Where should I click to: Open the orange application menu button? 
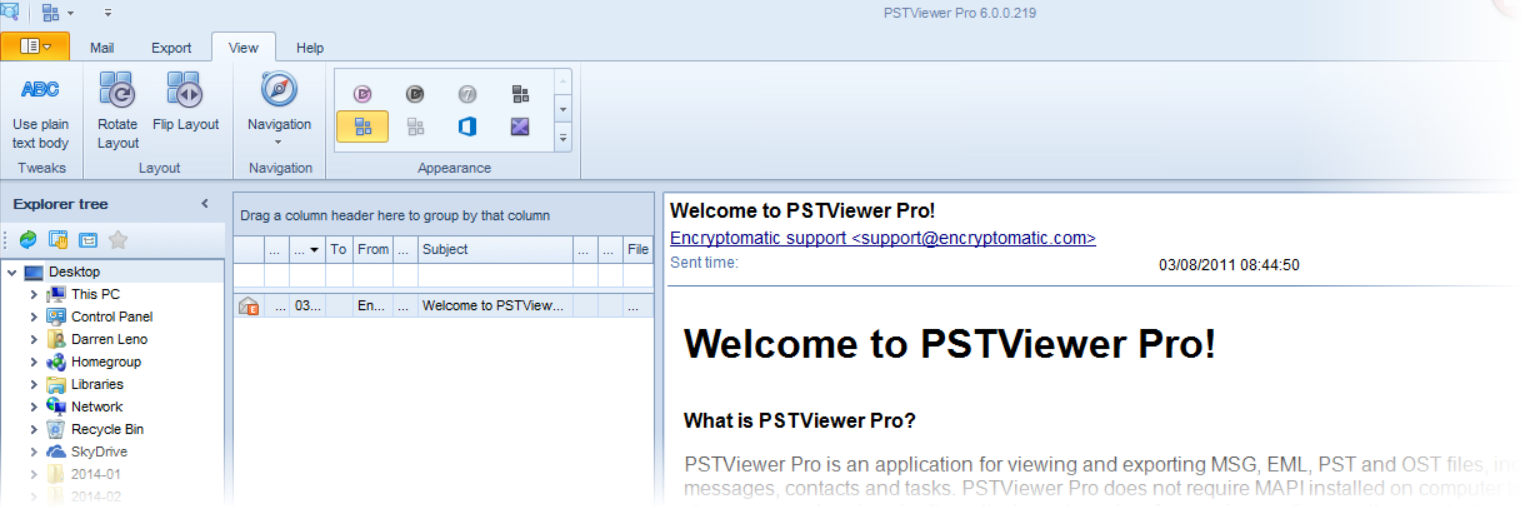point(35,46)
